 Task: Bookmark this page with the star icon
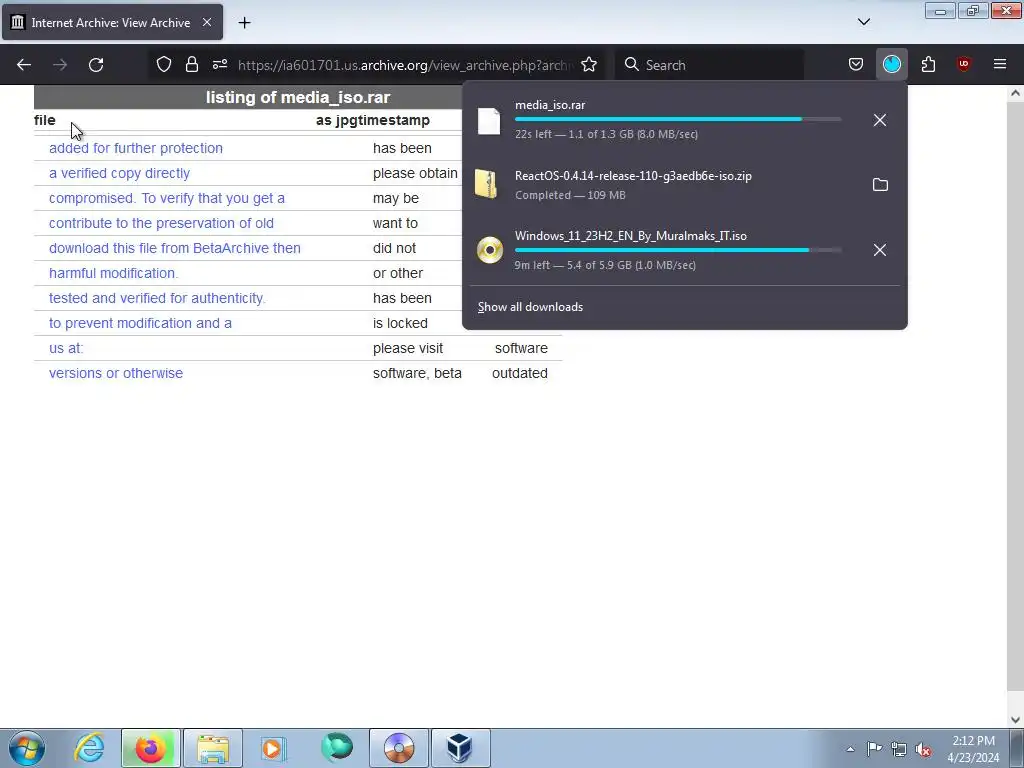click(589, 64)
